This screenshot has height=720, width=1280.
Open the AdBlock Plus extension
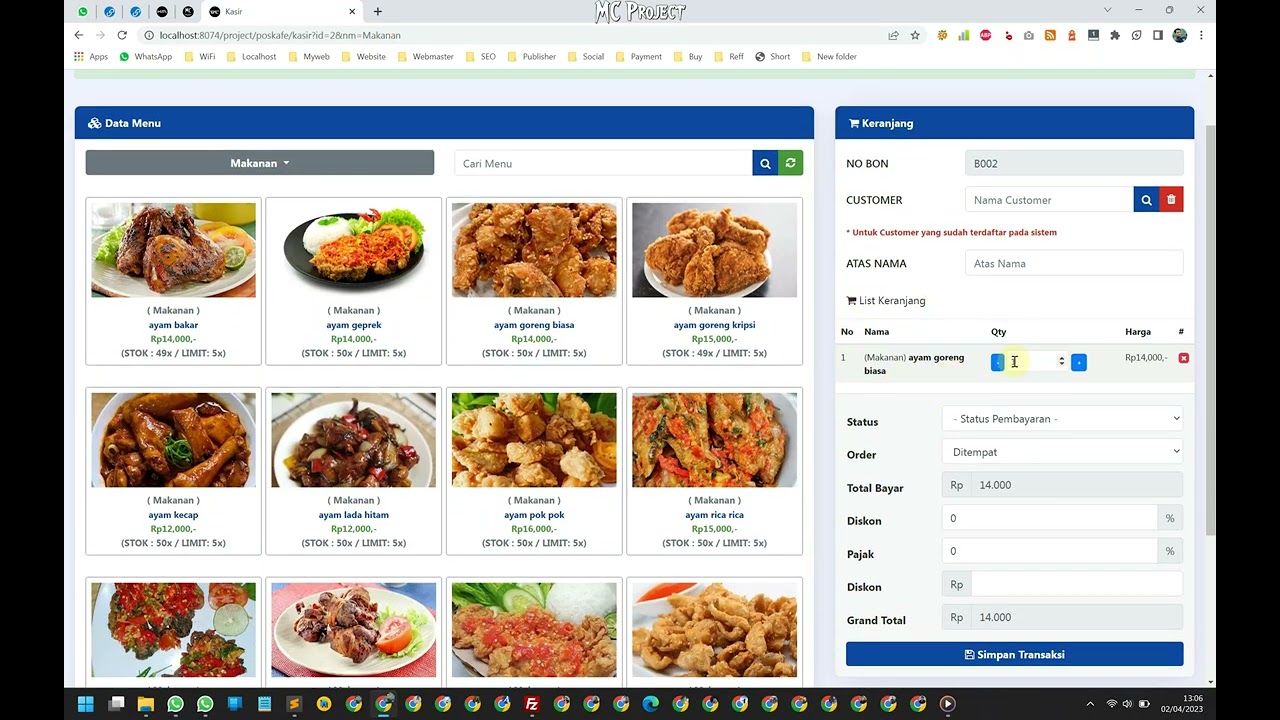[985, 35]
